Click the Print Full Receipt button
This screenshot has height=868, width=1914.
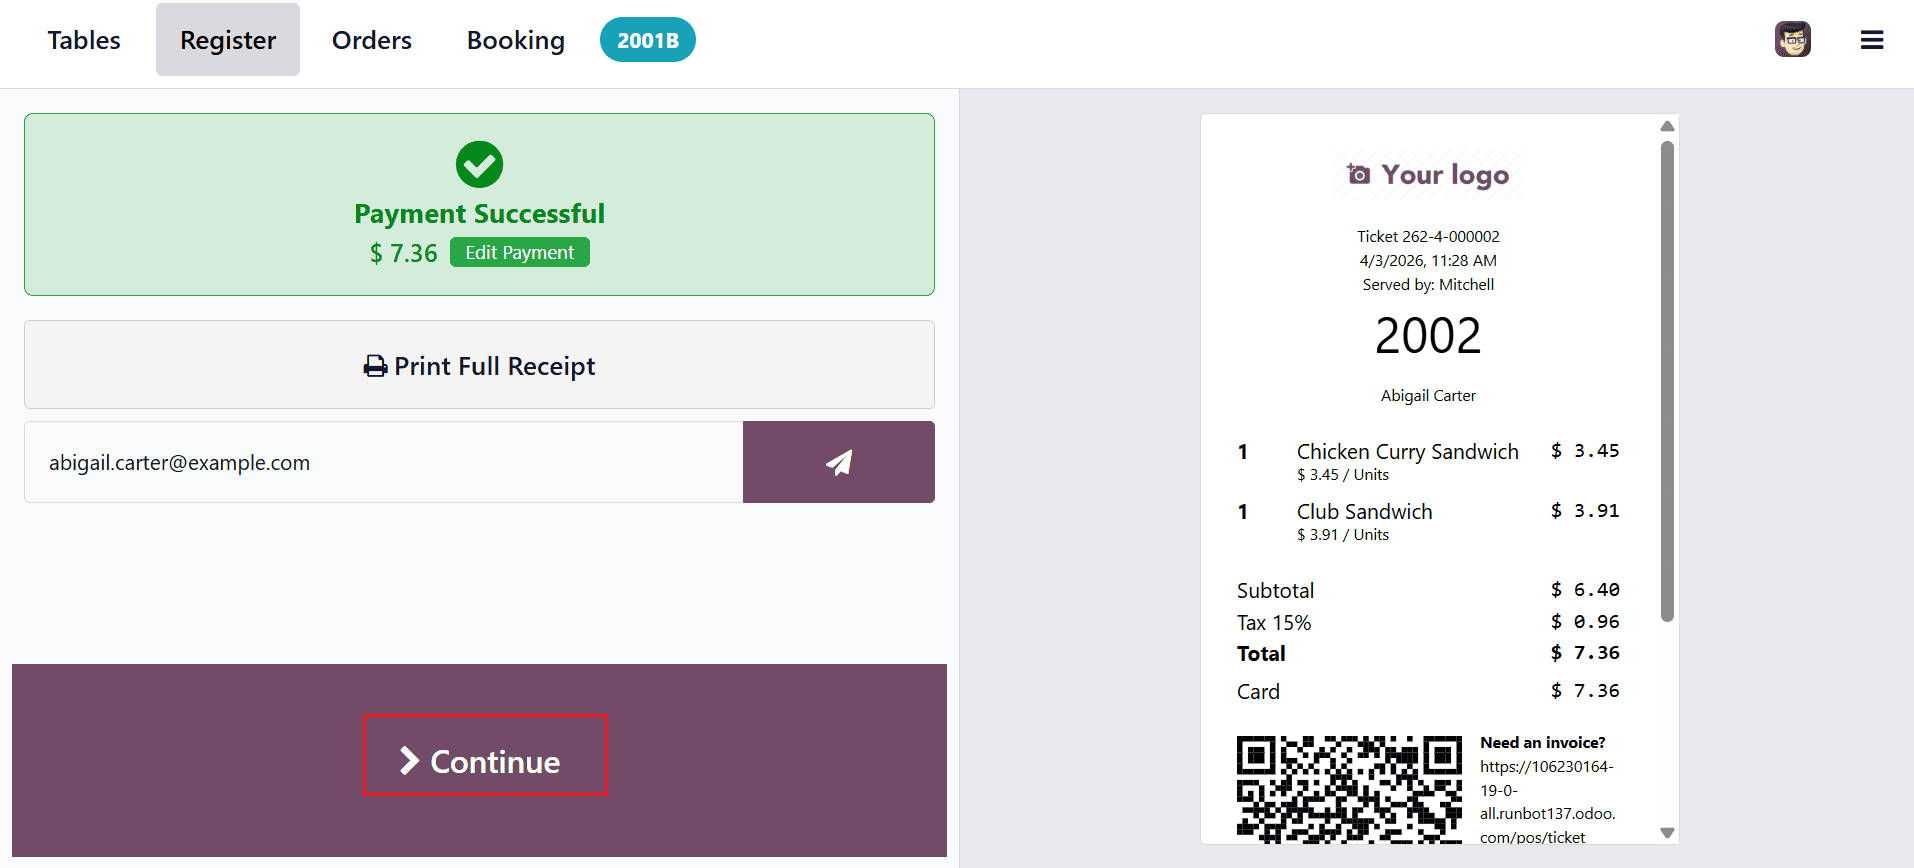[478, 365]
